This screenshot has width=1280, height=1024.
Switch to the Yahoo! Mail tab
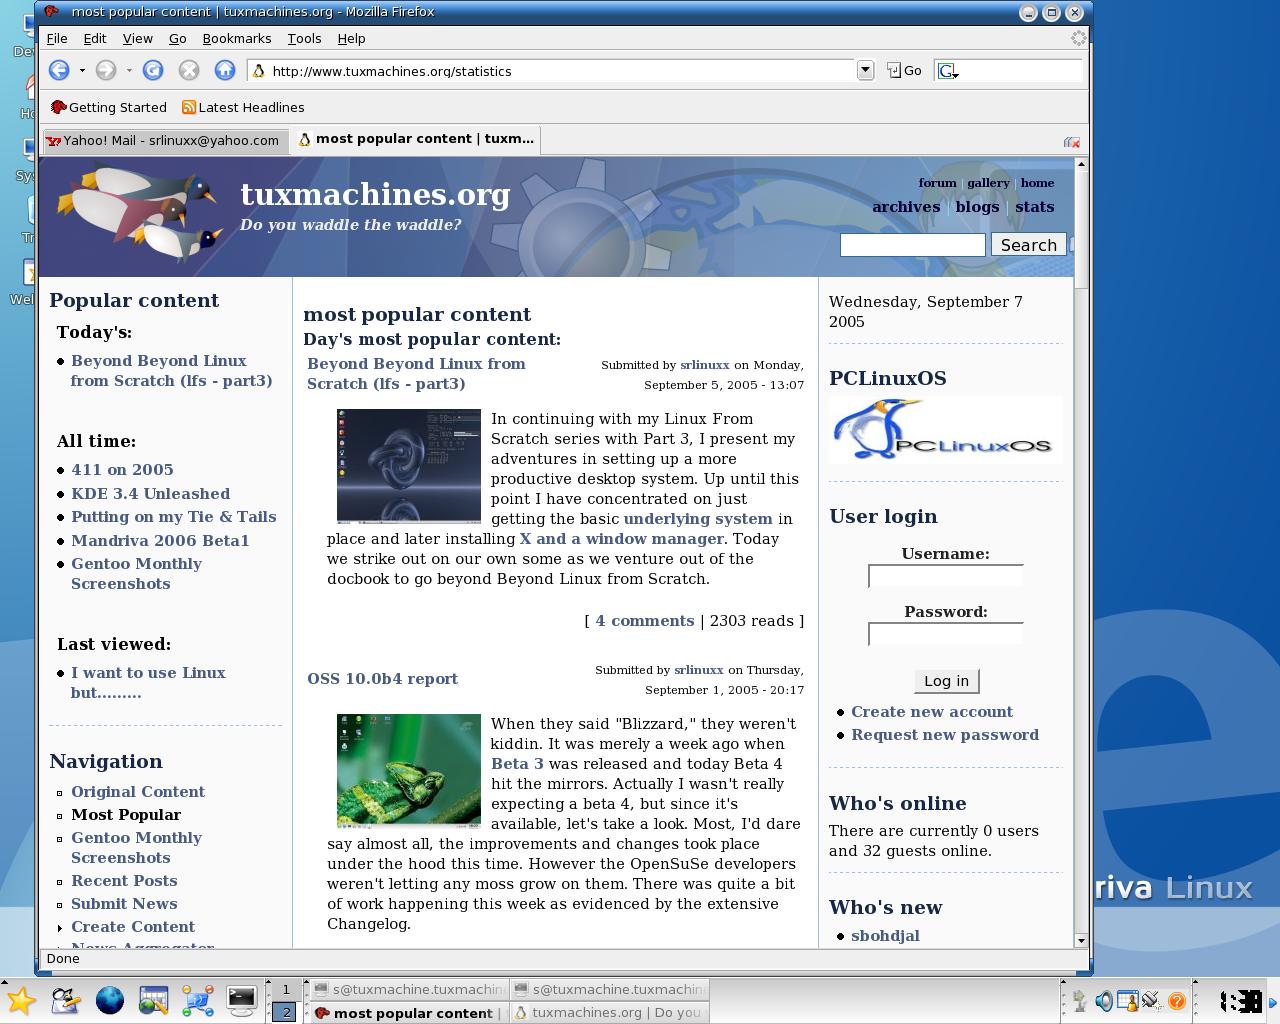165,140
